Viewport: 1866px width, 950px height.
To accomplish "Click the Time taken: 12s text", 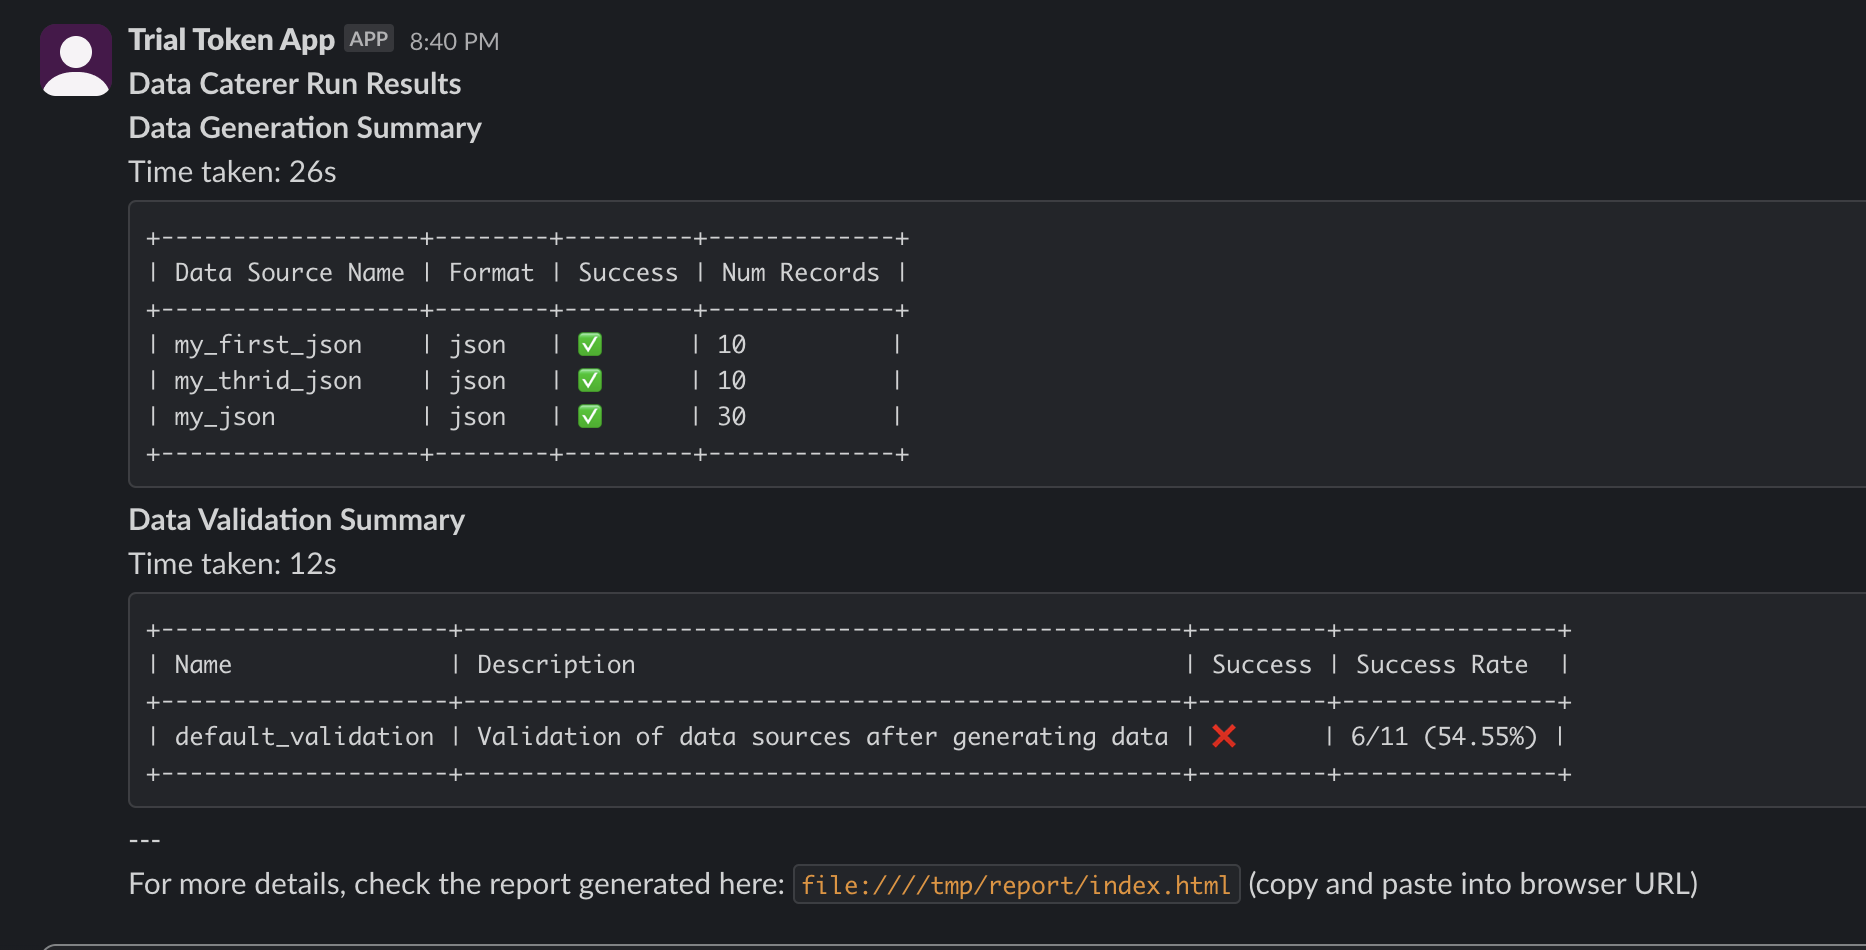I will click(x=232, y=564).
